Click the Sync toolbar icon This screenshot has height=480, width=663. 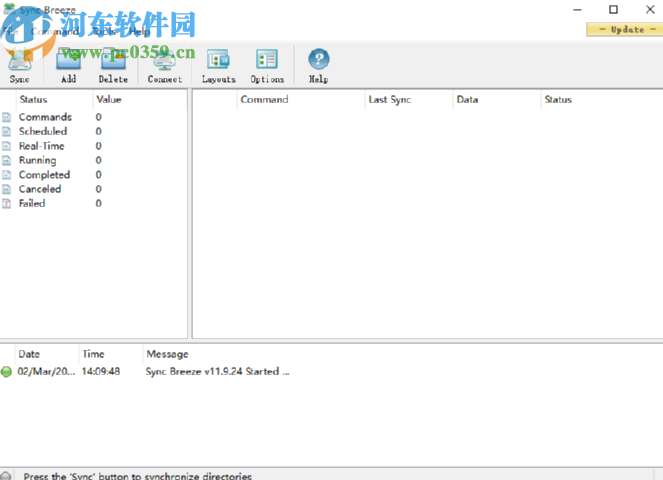tap(19, 66)
